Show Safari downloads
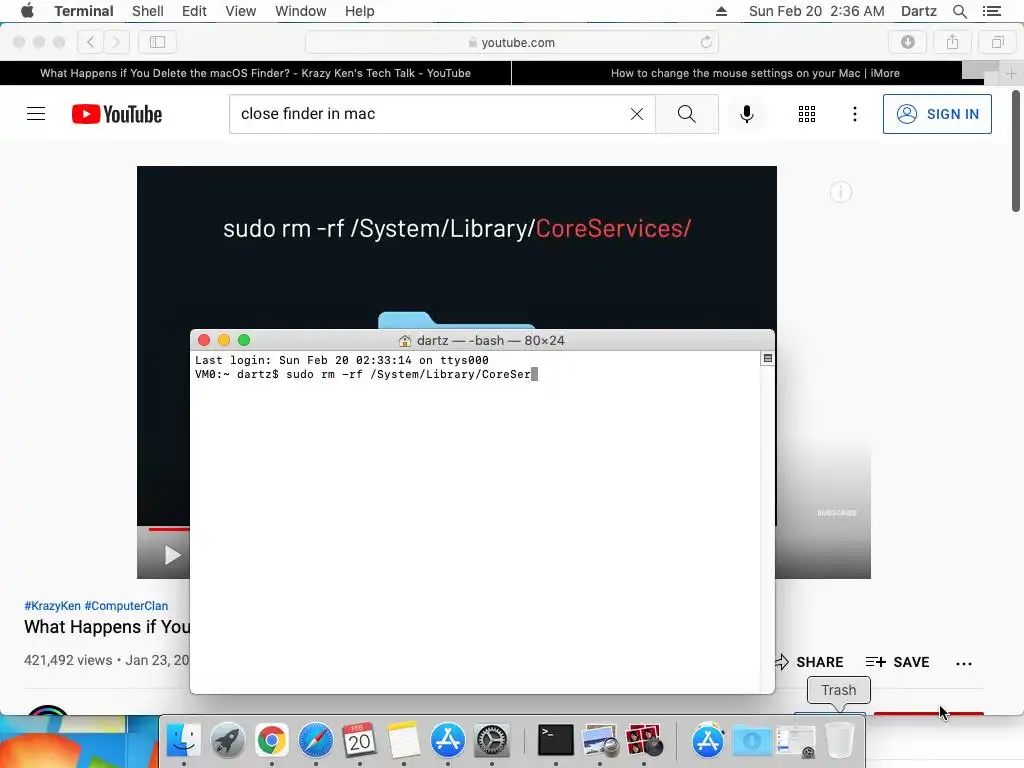Image resolution: width=1024 pixels, height=768 pixels. pyautogui.click(x=908, y=42)
